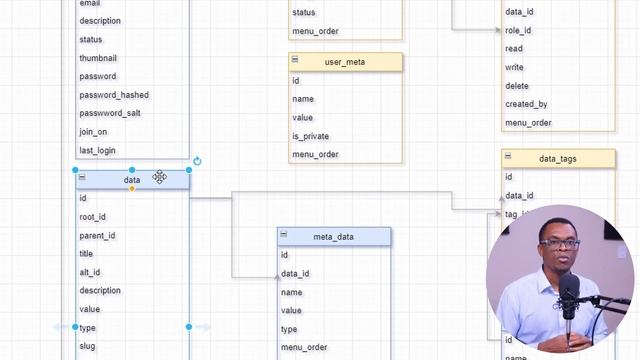
Task: Select the slug field in data table
Action: pyautogui.click(x=132, y=346)
